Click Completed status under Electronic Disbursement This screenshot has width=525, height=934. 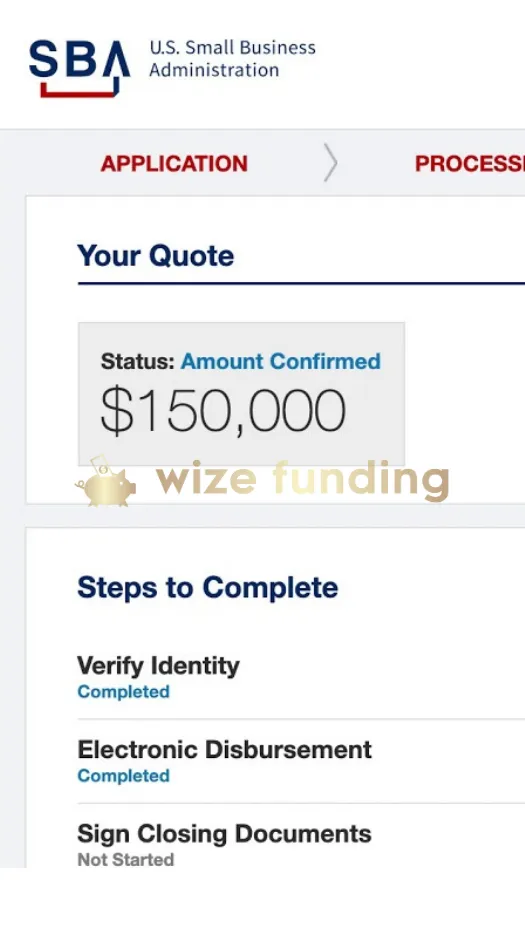click(123, 776)
